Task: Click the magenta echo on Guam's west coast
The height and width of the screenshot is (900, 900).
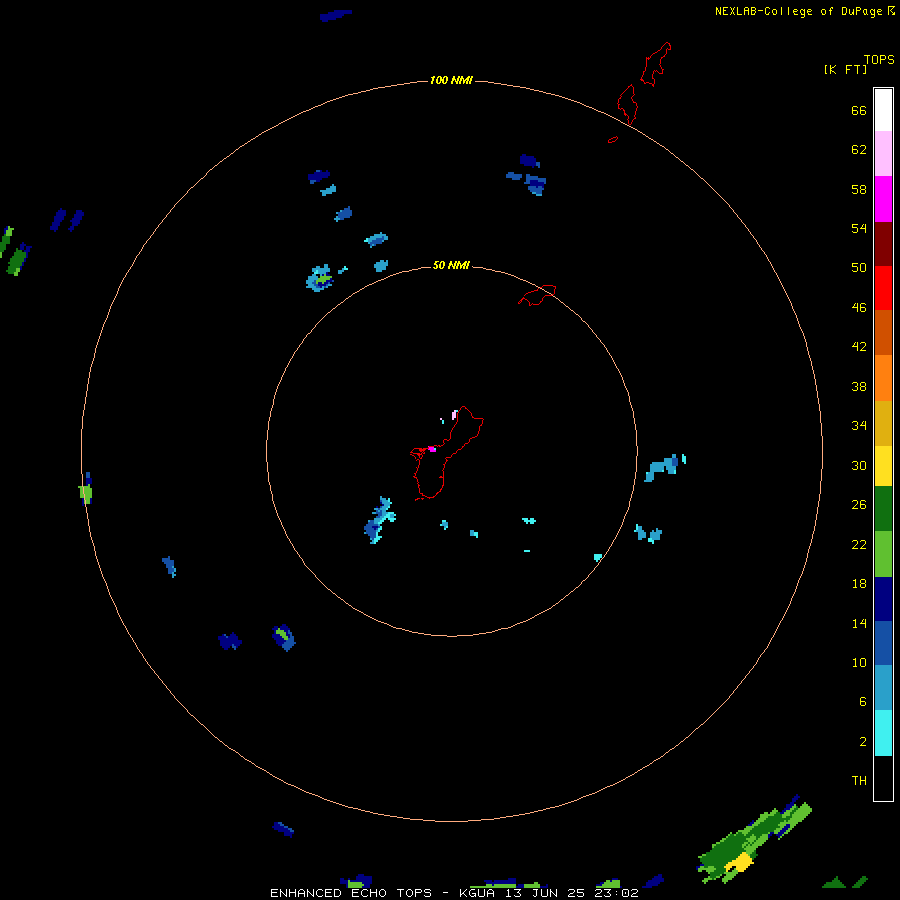Action: [432, 449]
